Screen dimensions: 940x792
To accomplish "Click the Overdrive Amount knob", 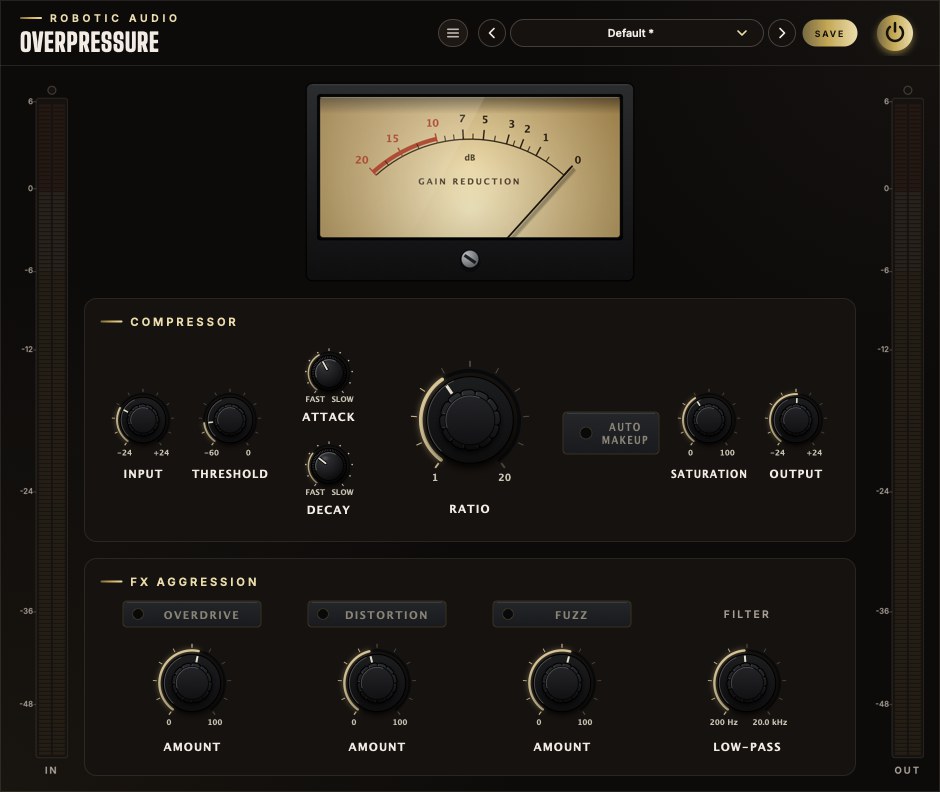I will click(192, 681).
